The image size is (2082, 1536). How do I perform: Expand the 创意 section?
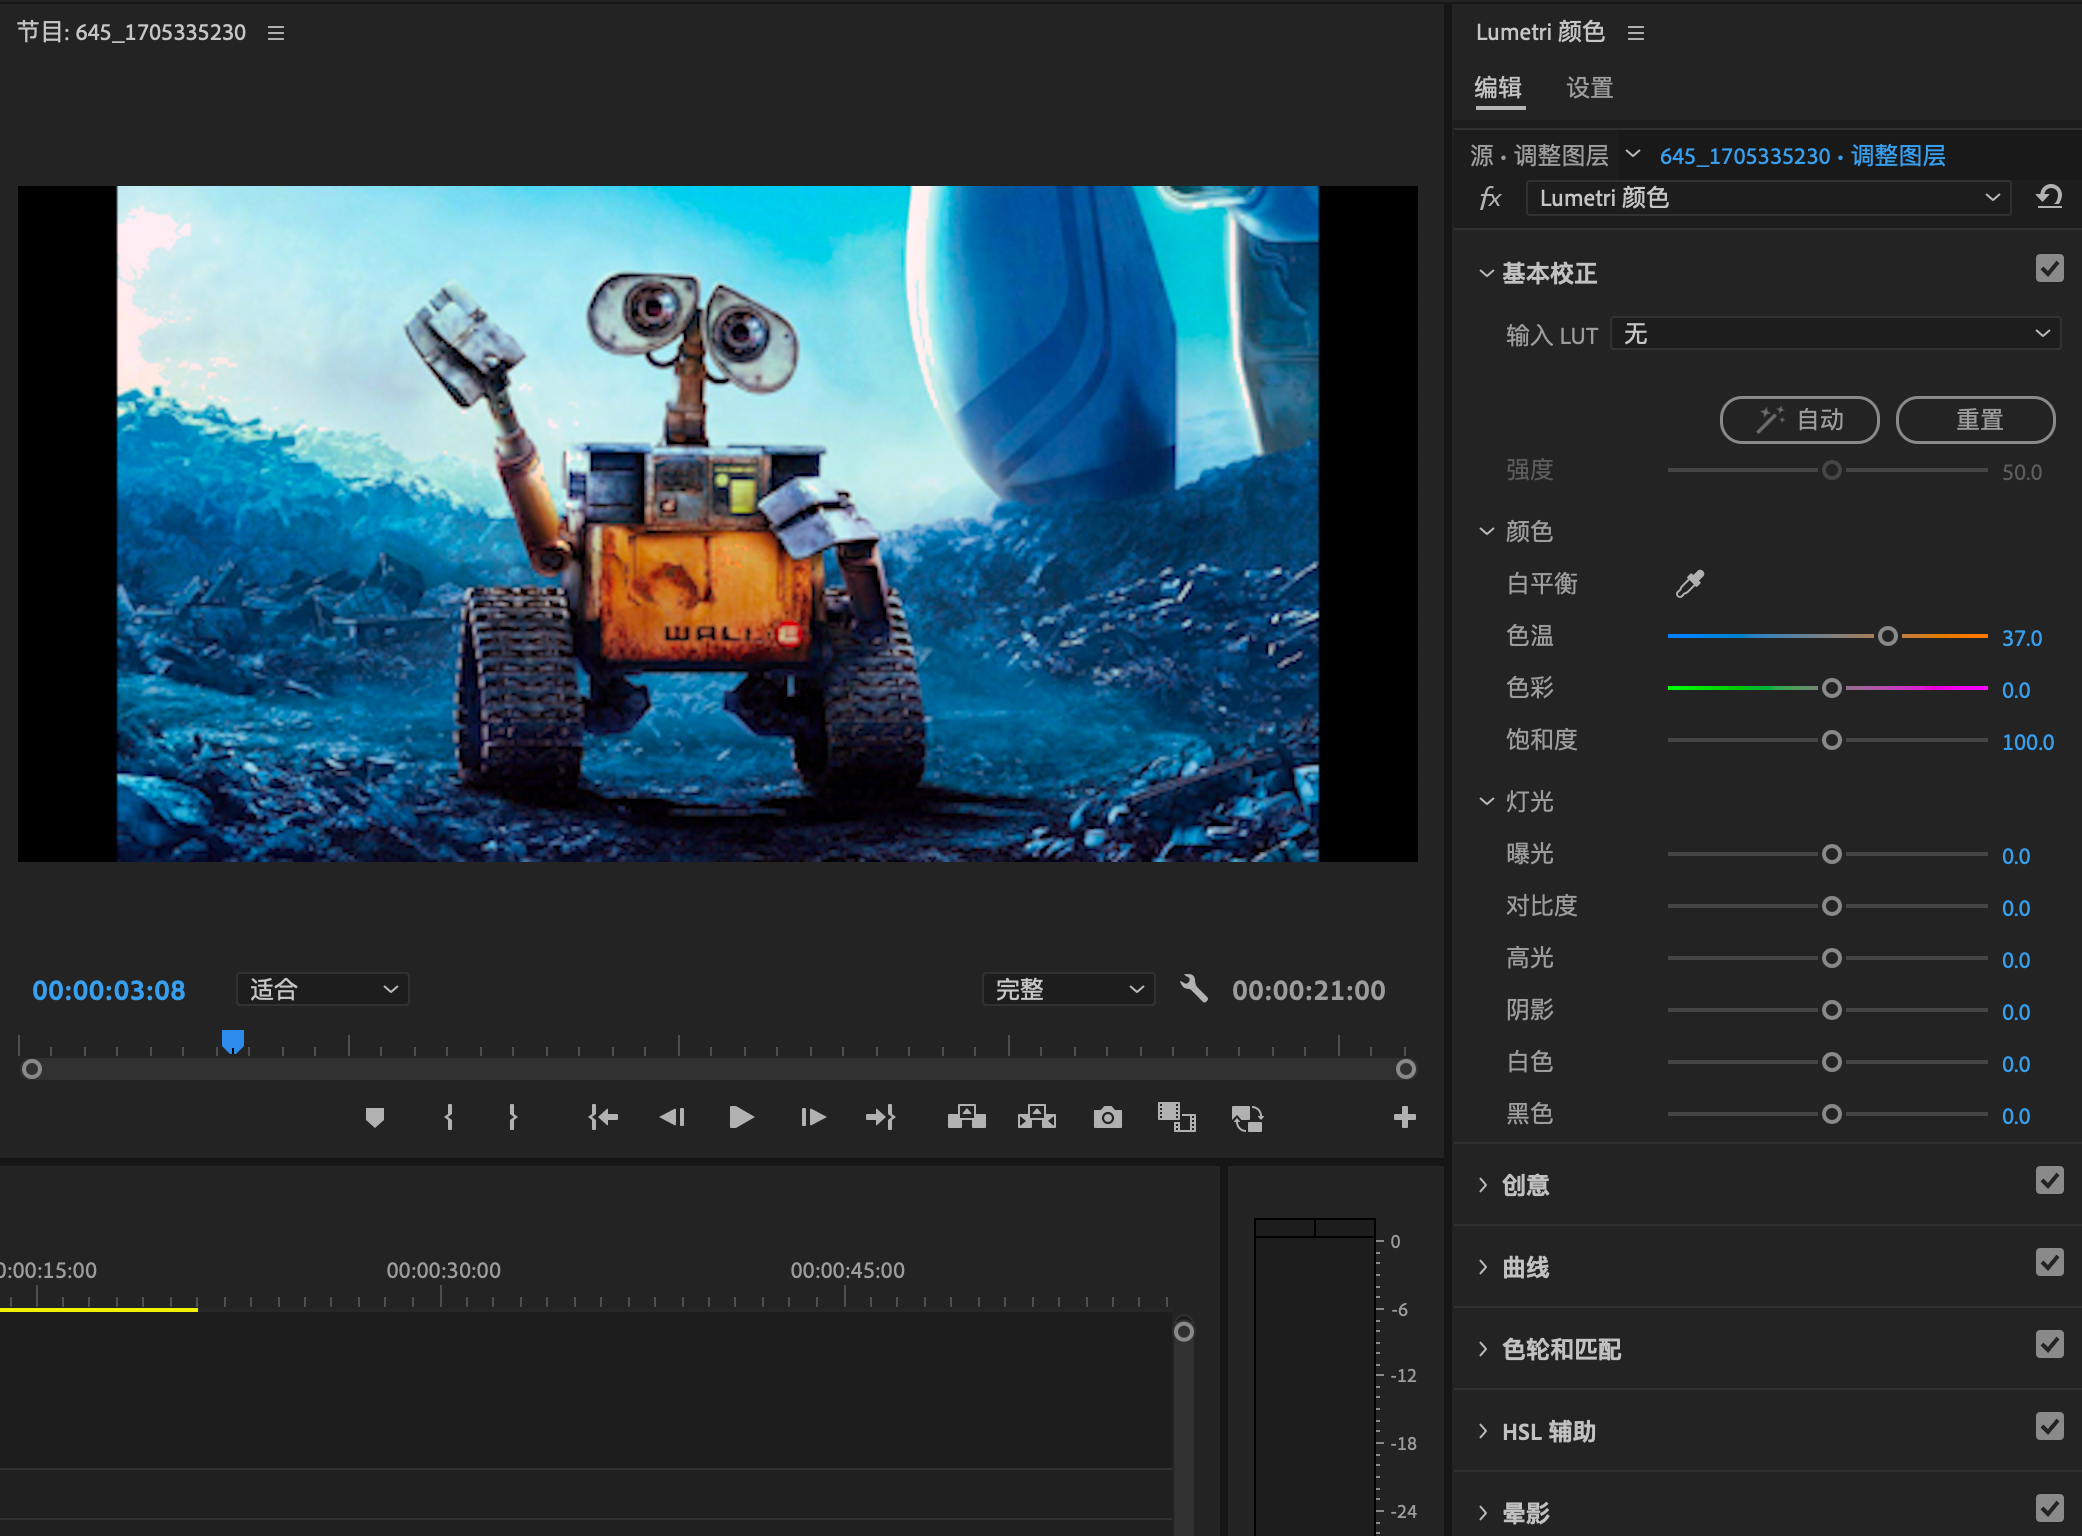[x=1483, y=1185]
